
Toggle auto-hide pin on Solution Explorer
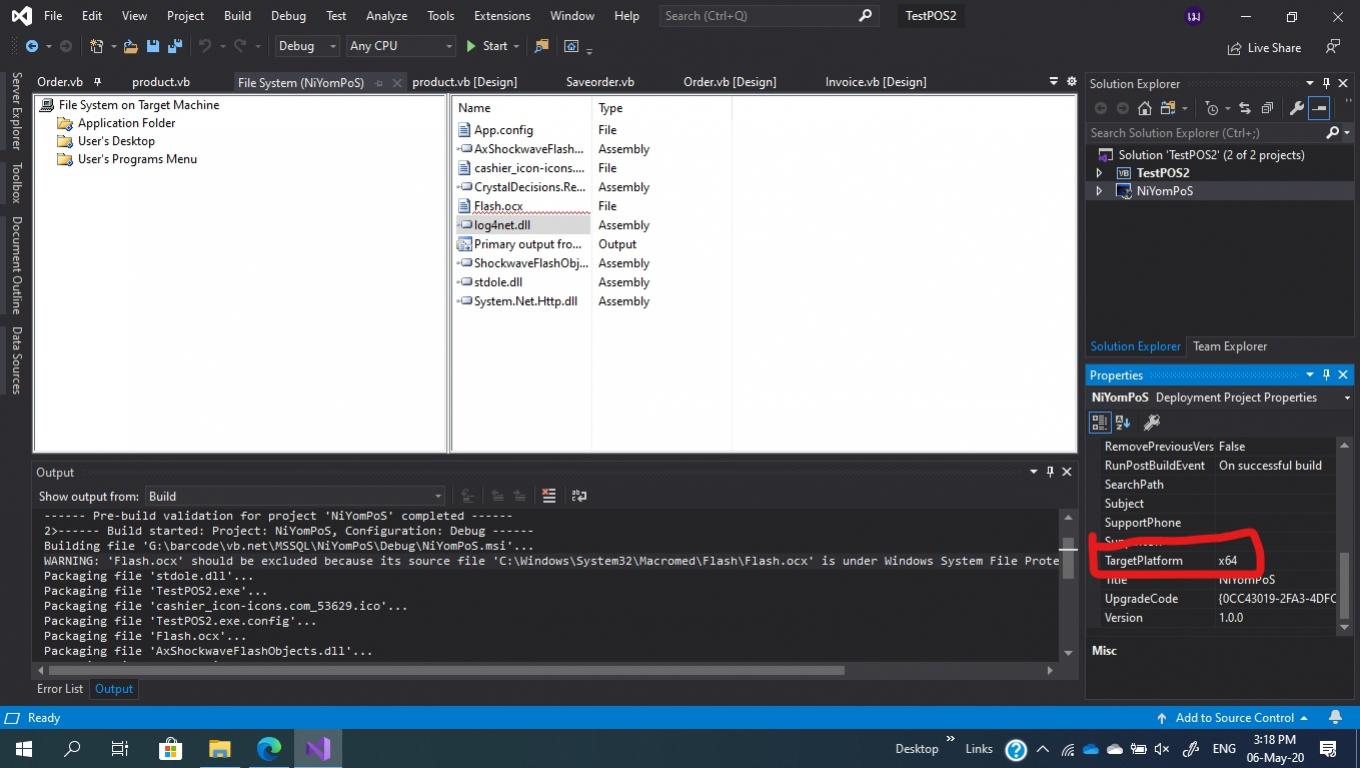[x=1327, y=83]
